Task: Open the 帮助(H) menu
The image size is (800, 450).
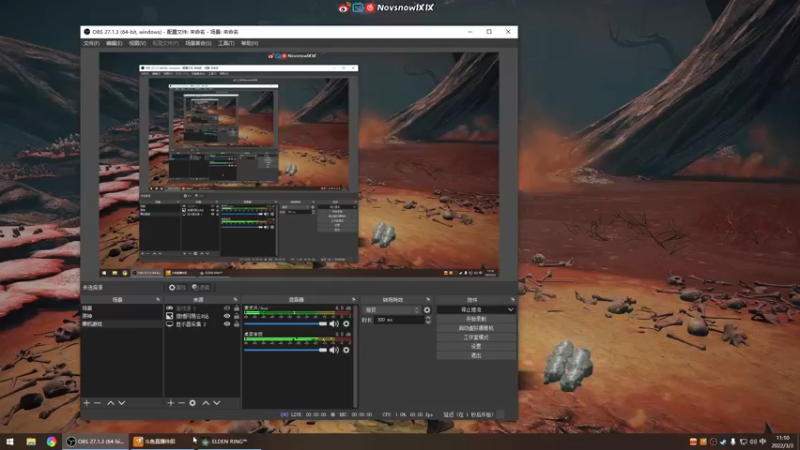Action: [249, 43]
